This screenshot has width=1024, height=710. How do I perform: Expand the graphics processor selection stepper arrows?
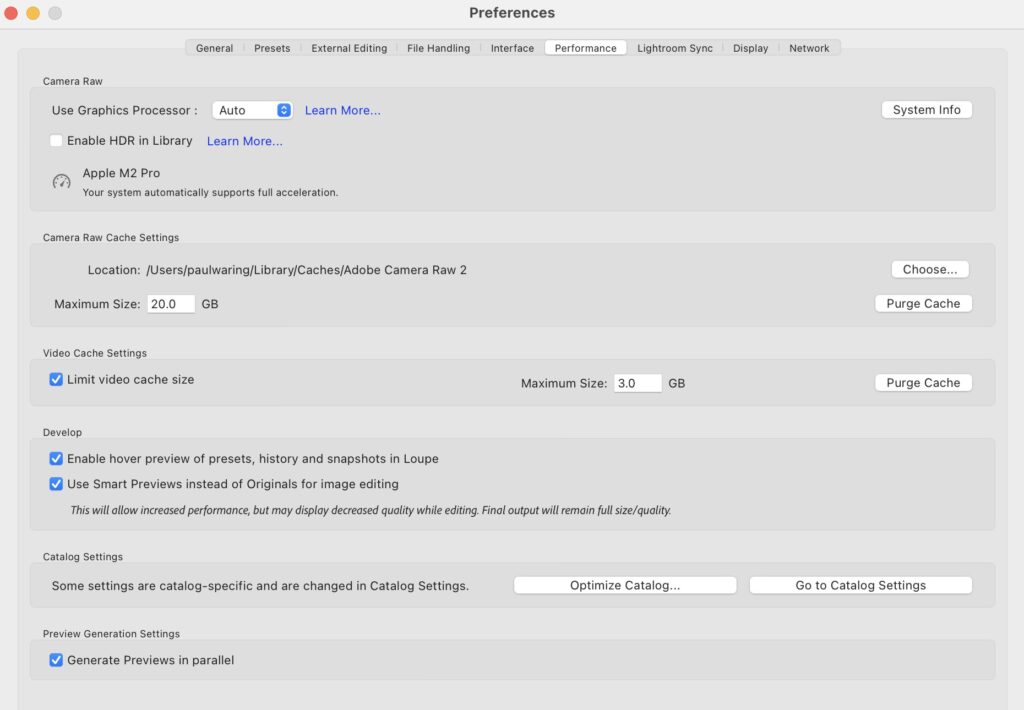point(282,110)
